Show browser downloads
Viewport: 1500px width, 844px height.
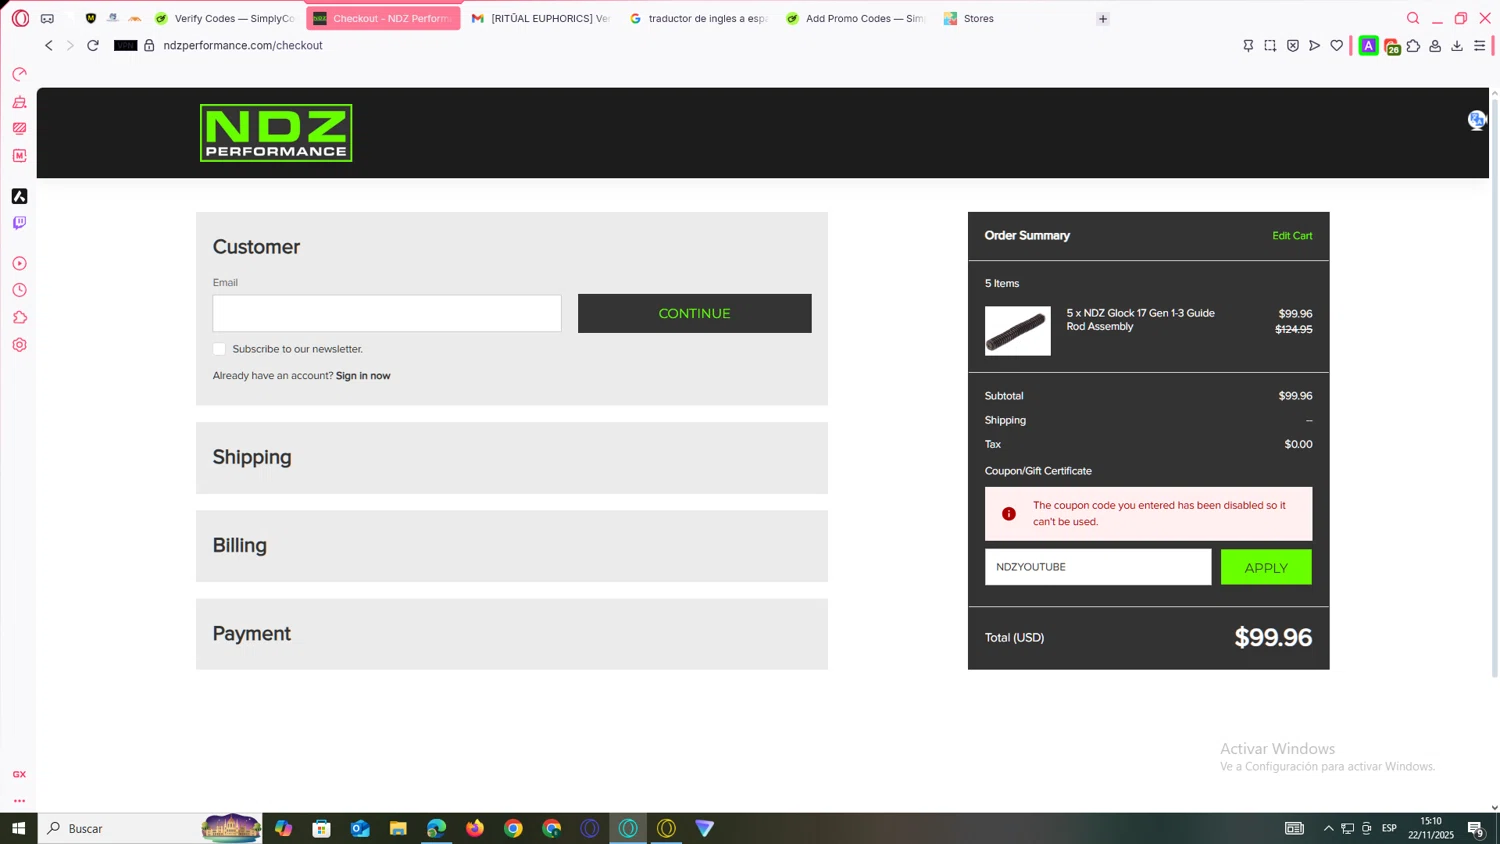1457,45
